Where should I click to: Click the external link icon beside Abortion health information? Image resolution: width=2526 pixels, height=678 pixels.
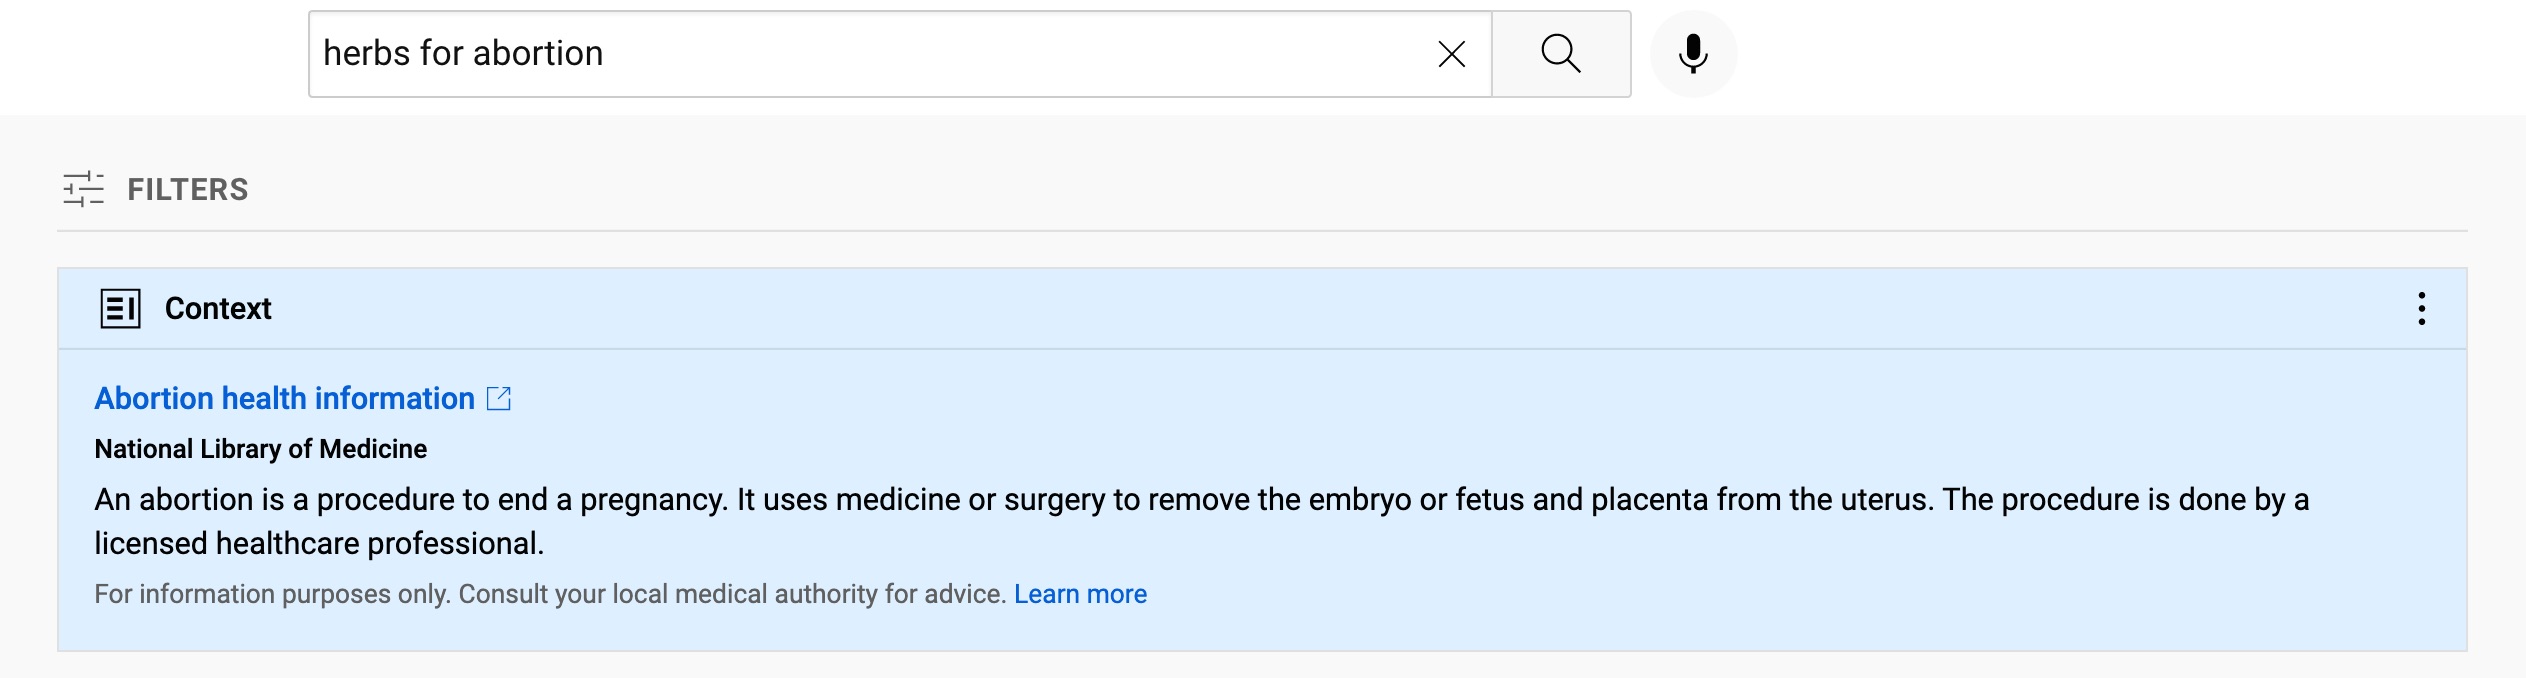(x=499, y=398)
